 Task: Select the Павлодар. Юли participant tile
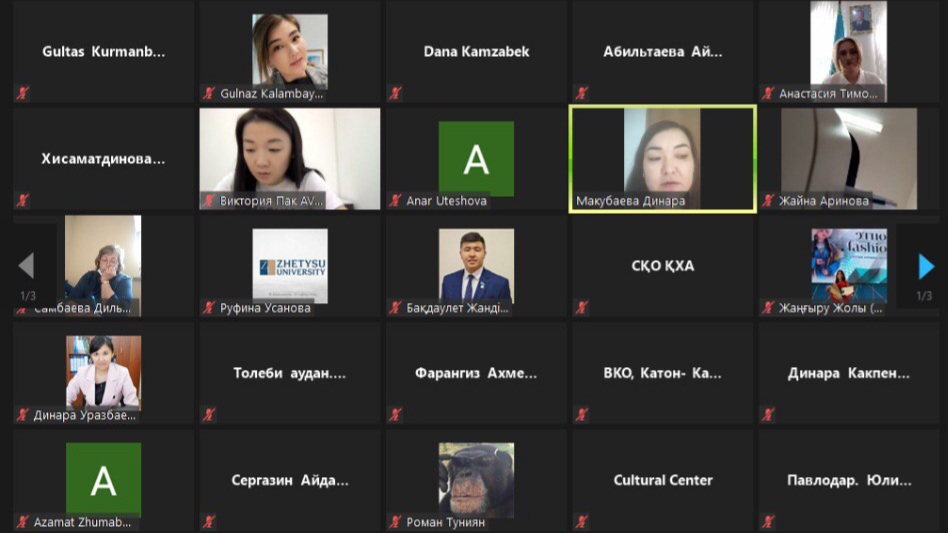click(849, 480)
